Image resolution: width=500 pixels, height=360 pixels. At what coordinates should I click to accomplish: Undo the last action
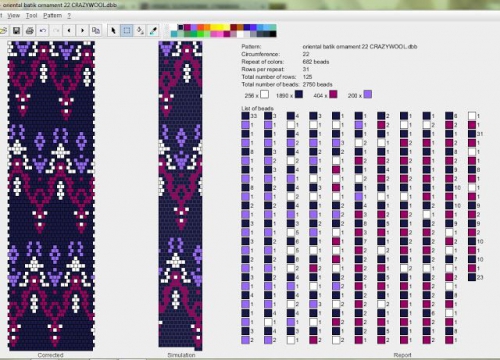(x=43, y=31)
